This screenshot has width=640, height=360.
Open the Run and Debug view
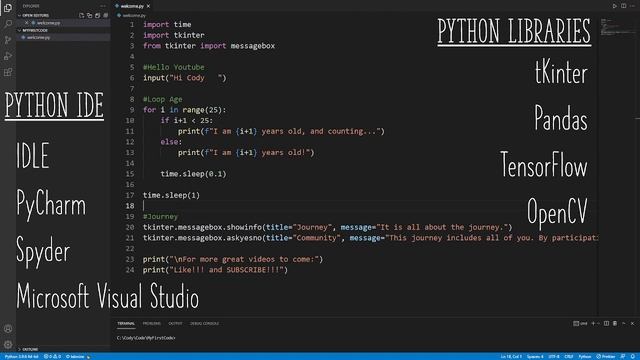8,56
